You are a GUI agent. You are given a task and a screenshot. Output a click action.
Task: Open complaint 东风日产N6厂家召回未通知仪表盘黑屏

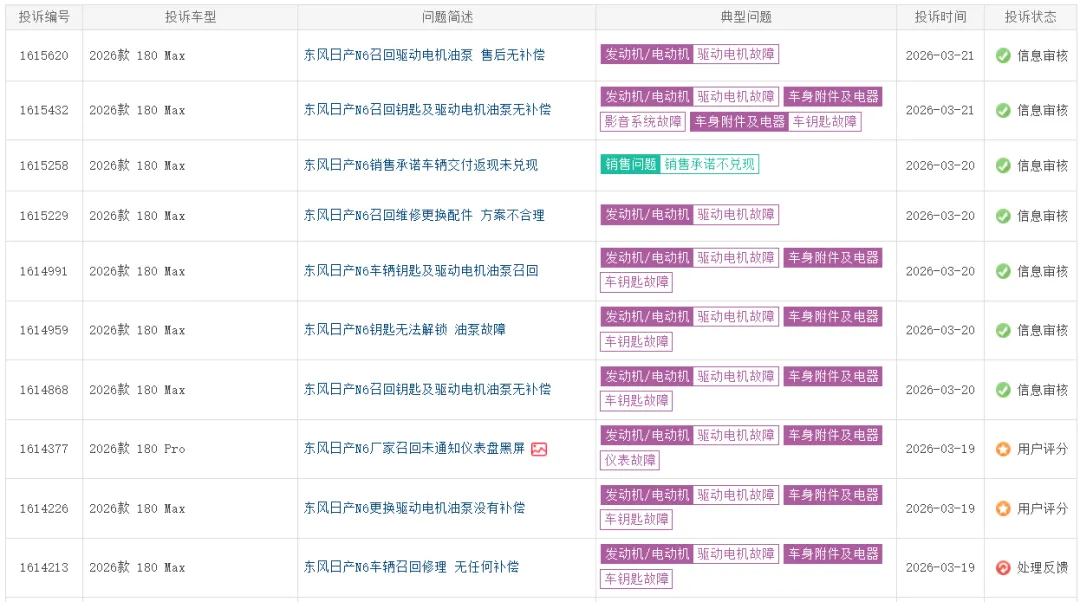(x=414, y=449)
